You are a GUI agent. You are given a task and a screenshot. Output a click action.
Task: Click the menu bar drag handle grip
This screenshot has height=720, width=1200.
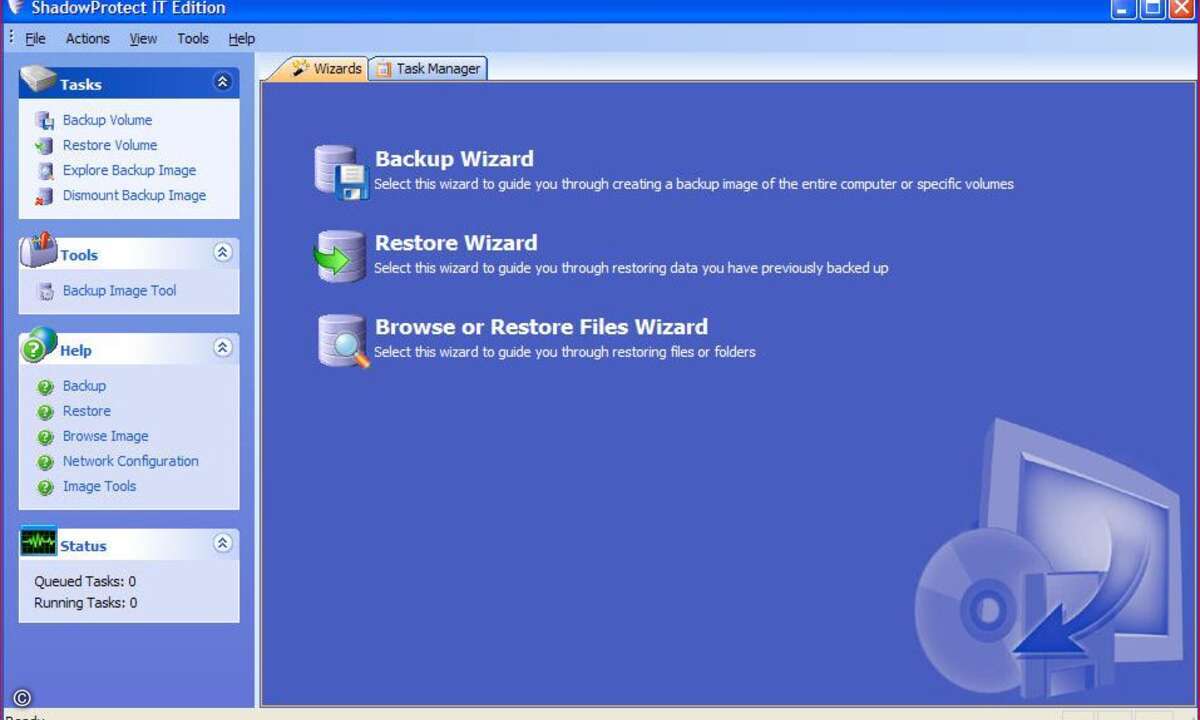pyautogui.click(x=11, y=37)
